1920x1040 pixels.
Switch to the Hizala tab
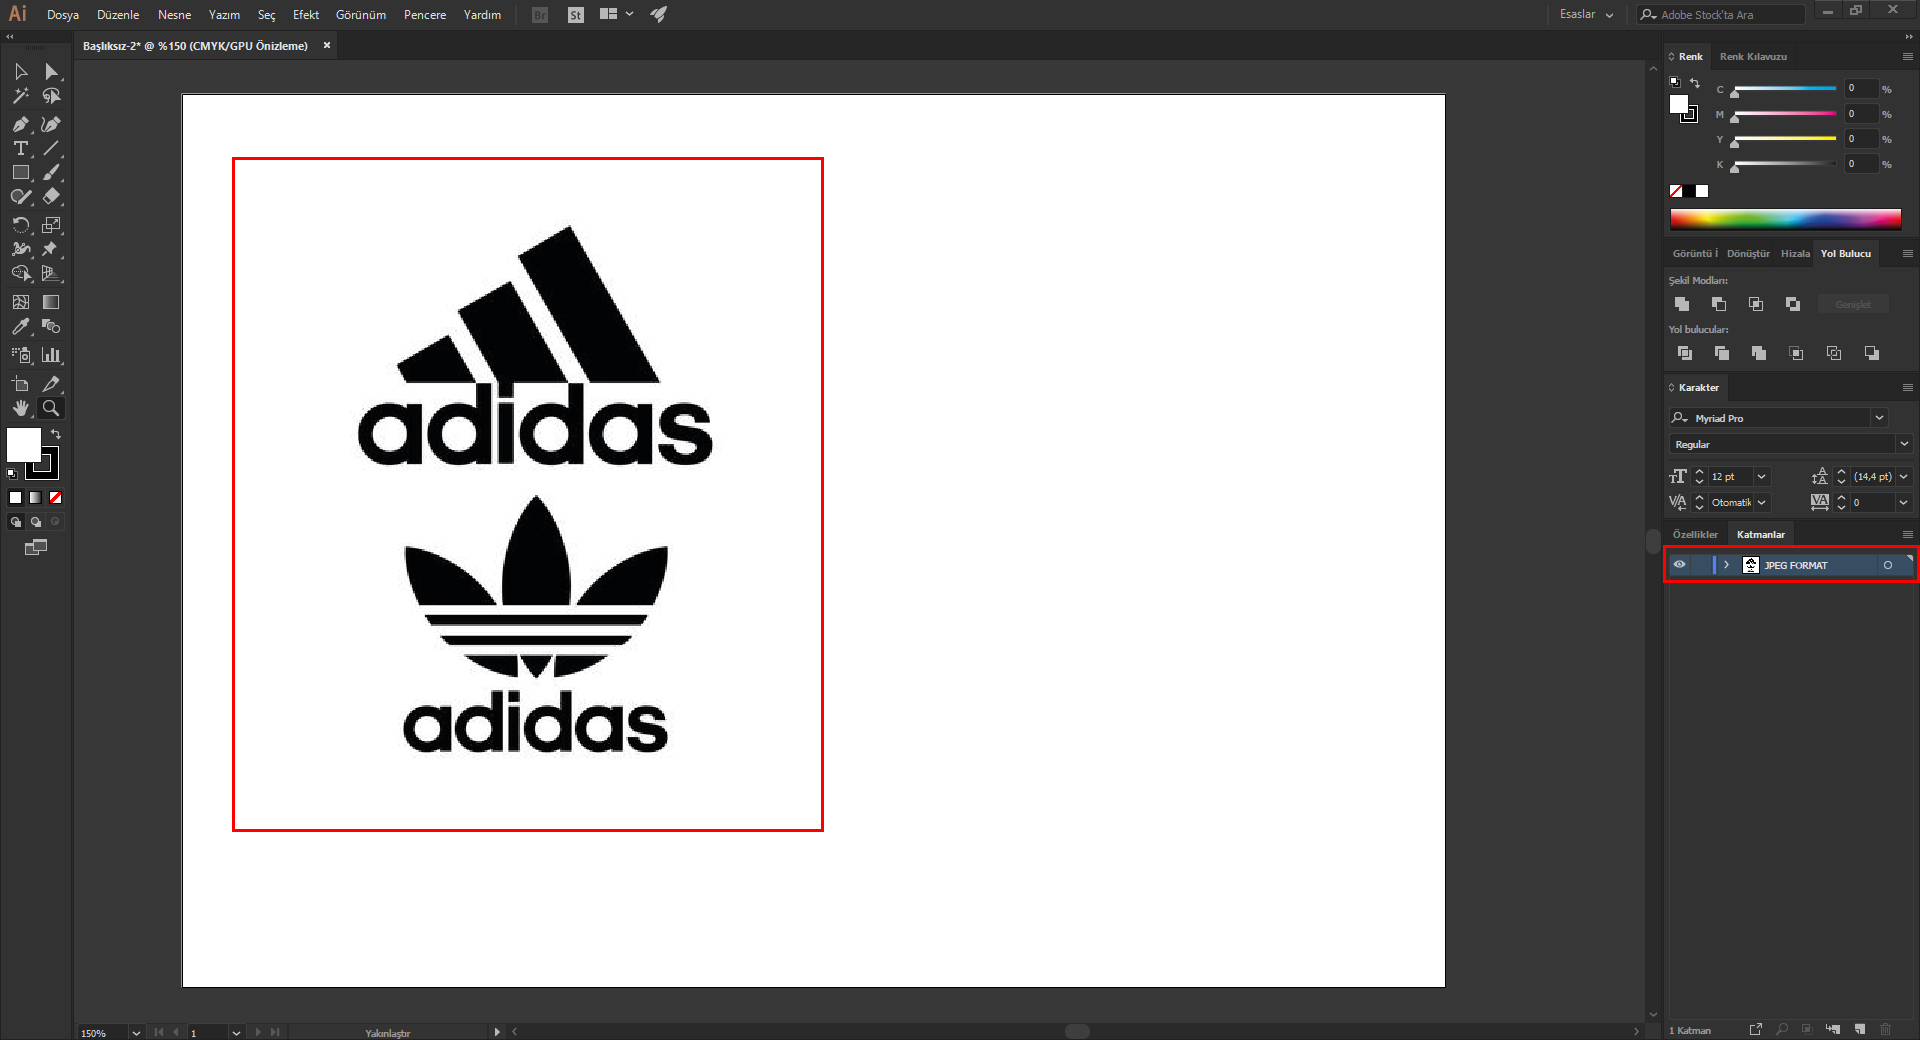(x=1795, y=254)
